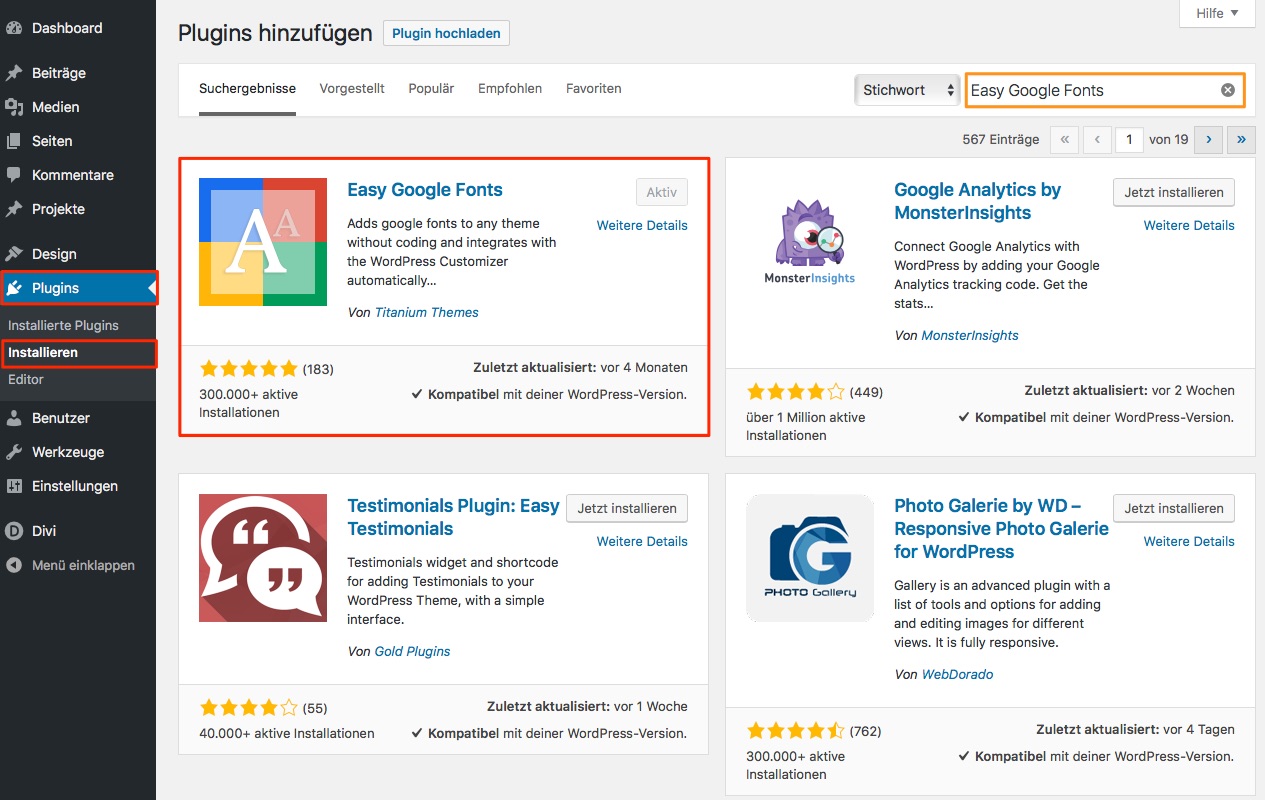Click the Benutzer user icon
Viewport: 1265px width, 800px height.
(14, 418)
